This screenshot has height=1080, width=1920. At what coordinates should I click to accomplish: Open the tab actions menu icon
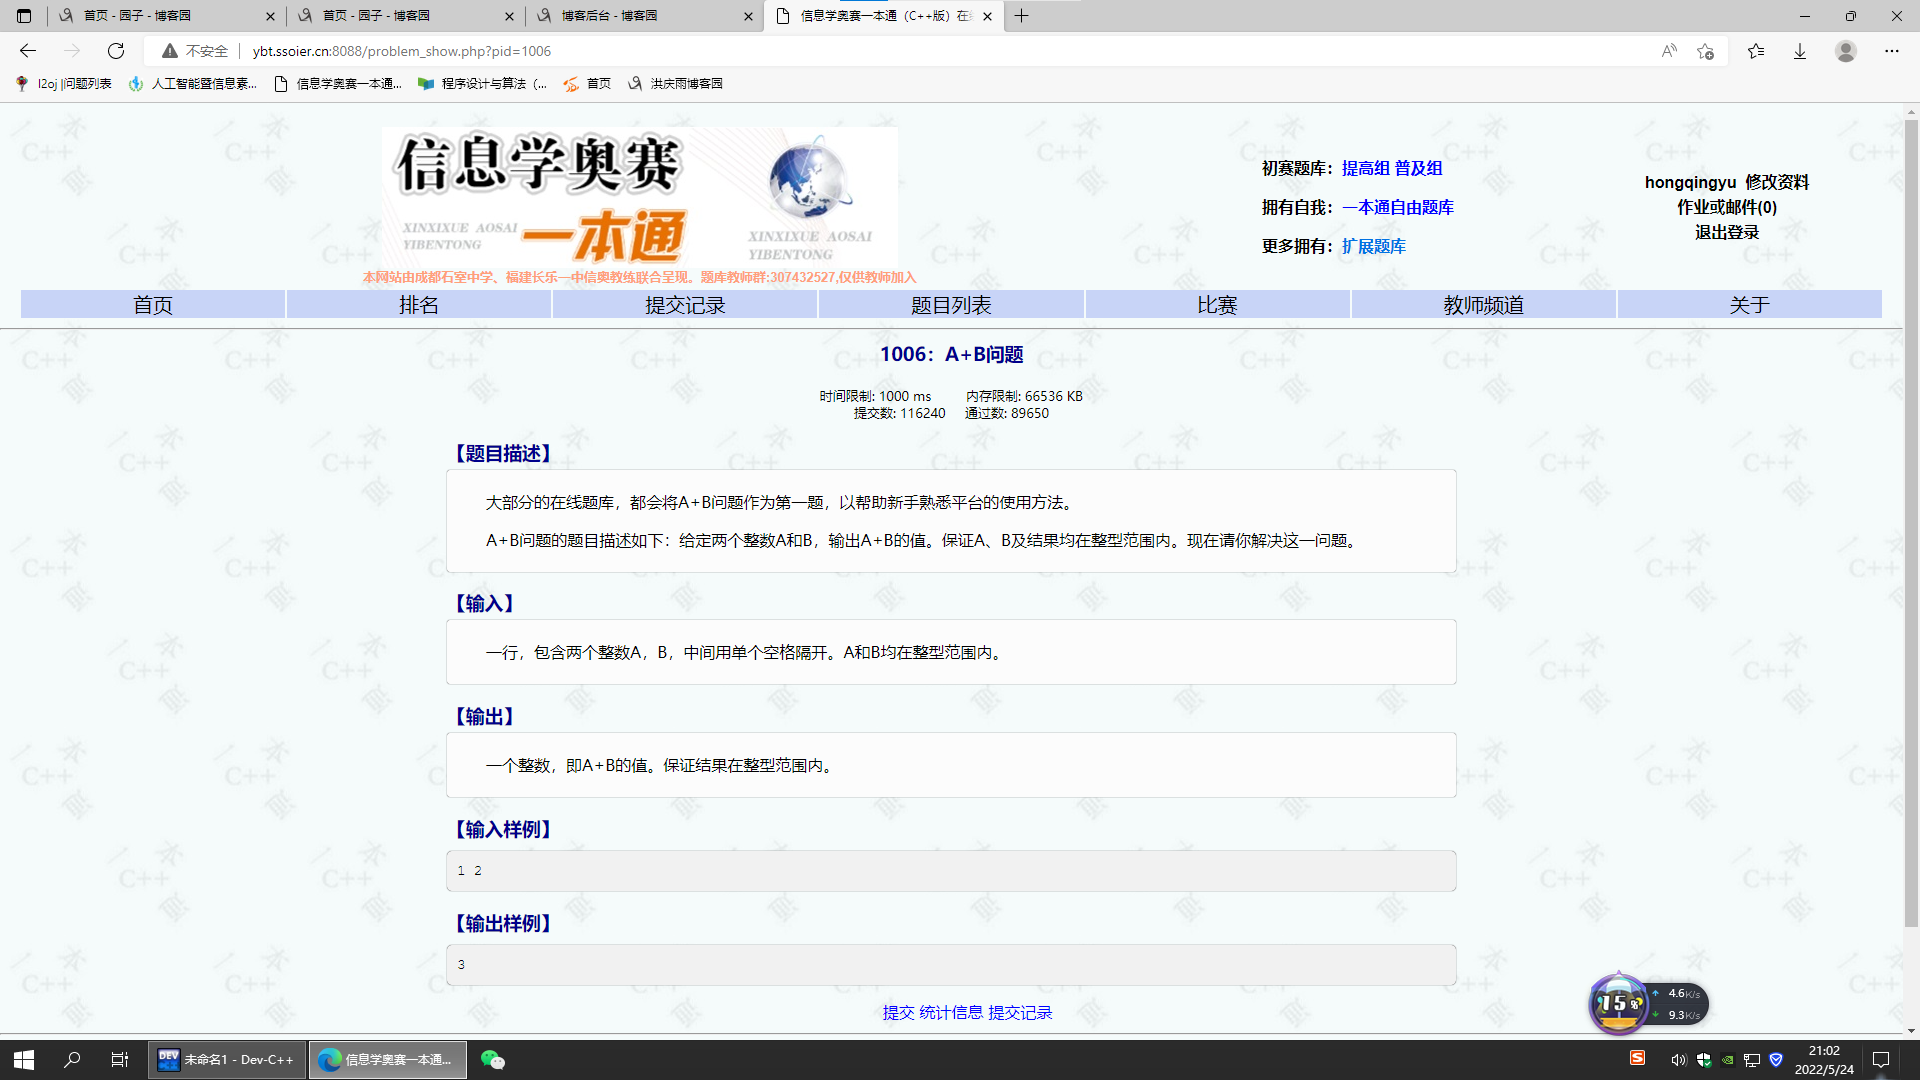(x=24, y=16)
